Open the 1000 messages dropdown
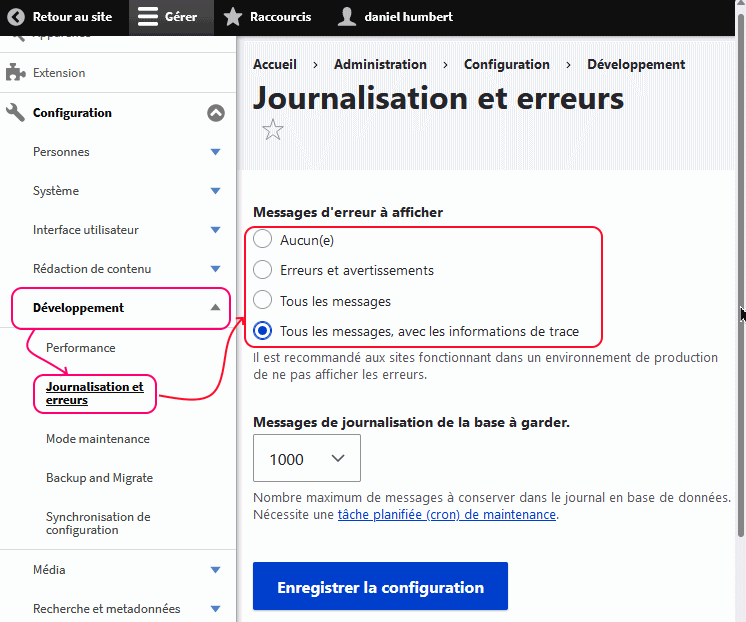The height and width of the screenshot is (622, 746). pos(307,458)
